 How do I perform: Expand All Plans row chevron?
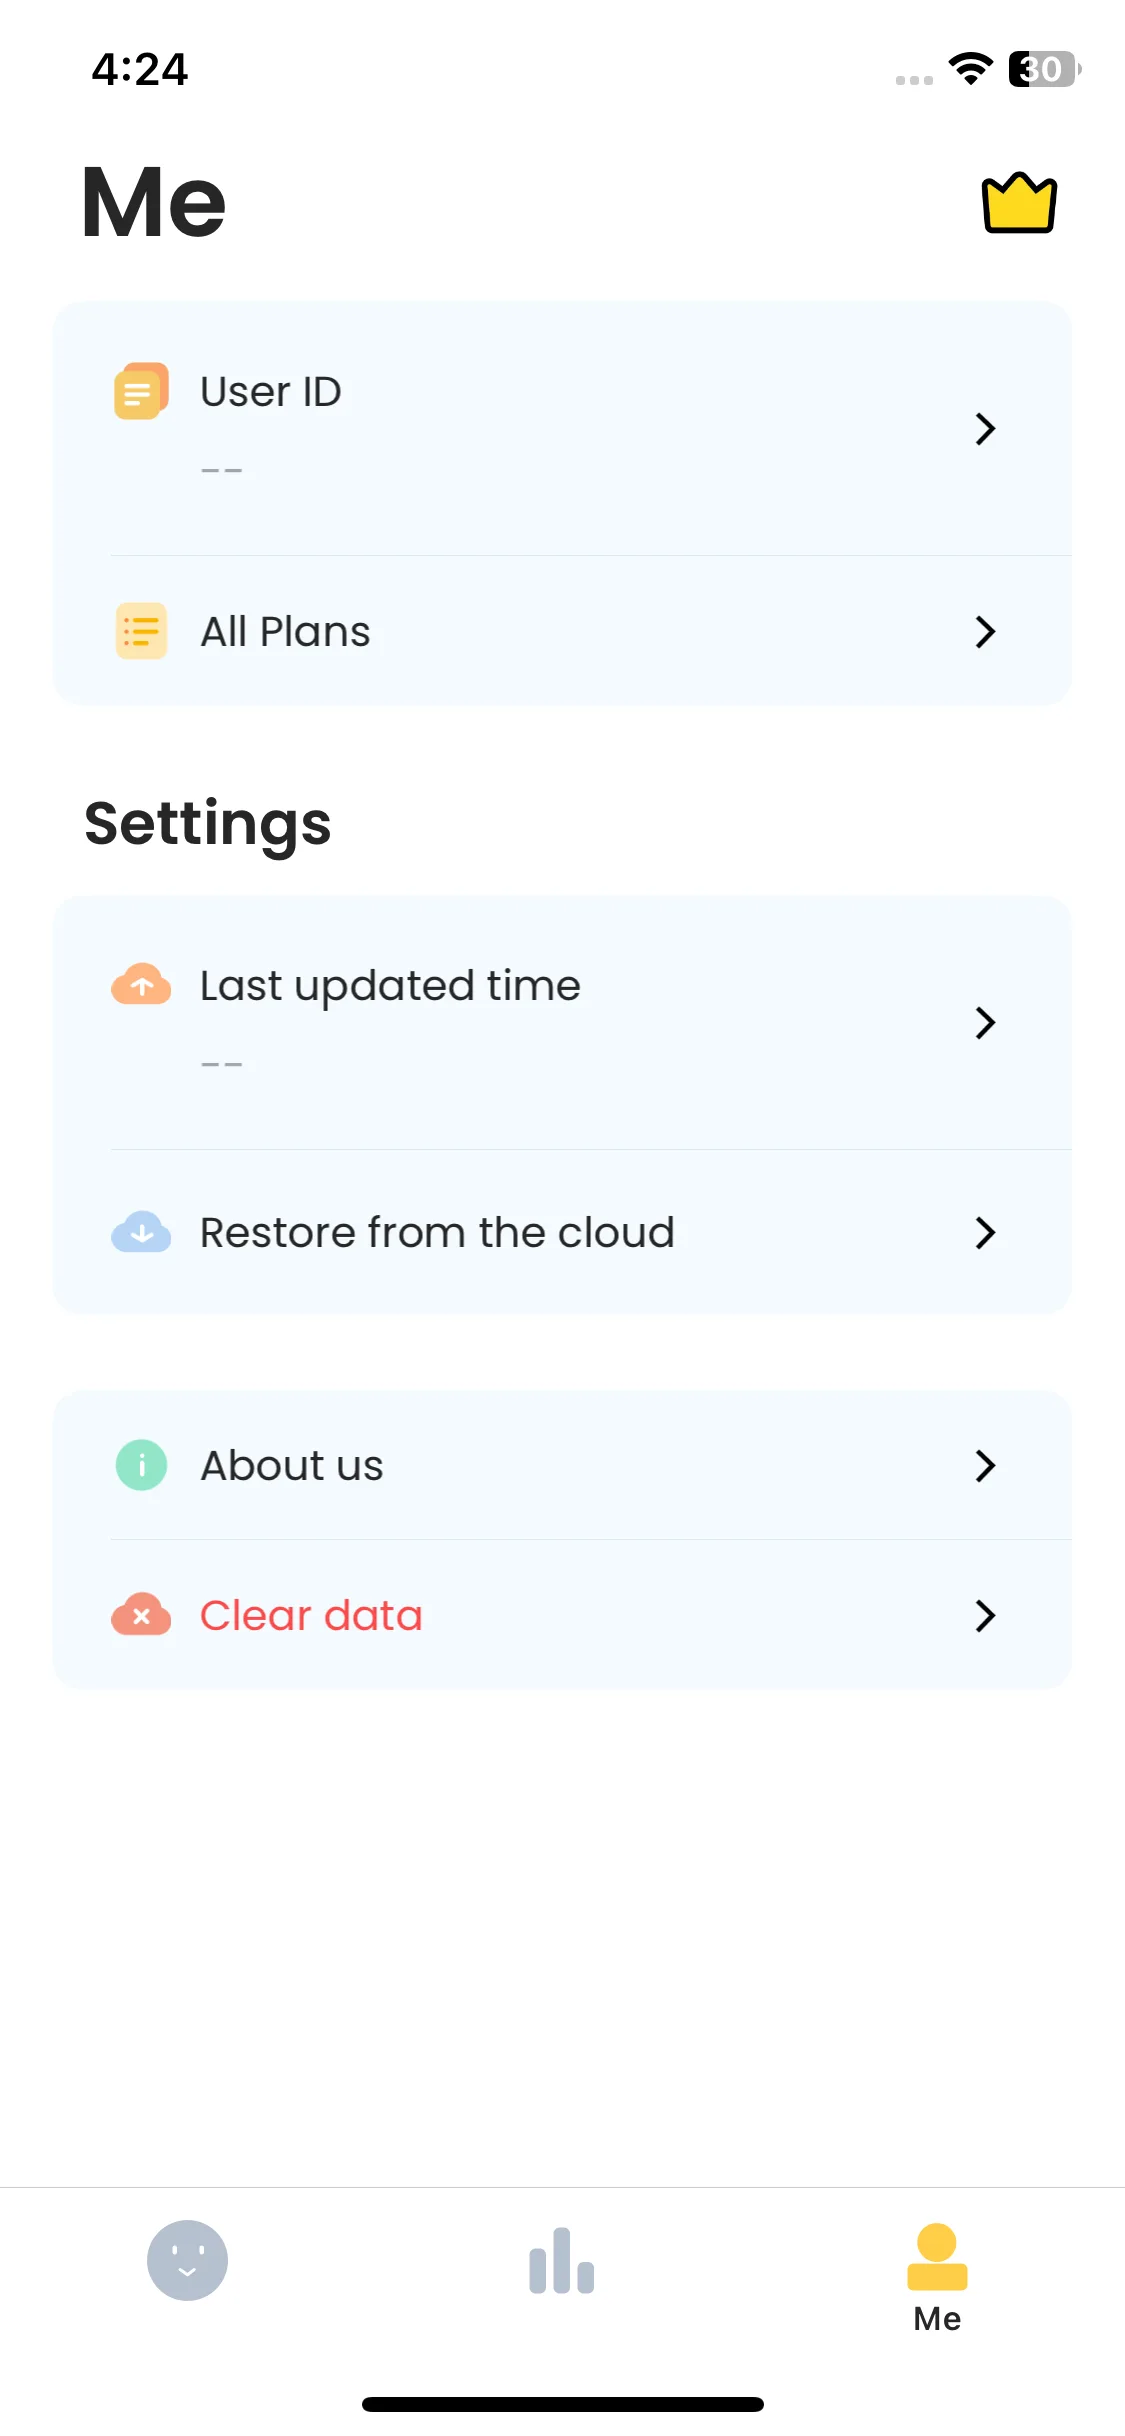point(985,631)
